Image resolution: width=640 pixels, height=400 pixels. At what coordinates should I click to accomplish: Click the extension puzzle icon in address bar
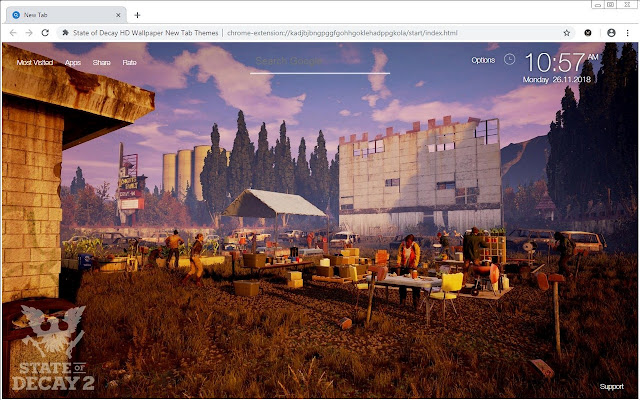[65, 33]
